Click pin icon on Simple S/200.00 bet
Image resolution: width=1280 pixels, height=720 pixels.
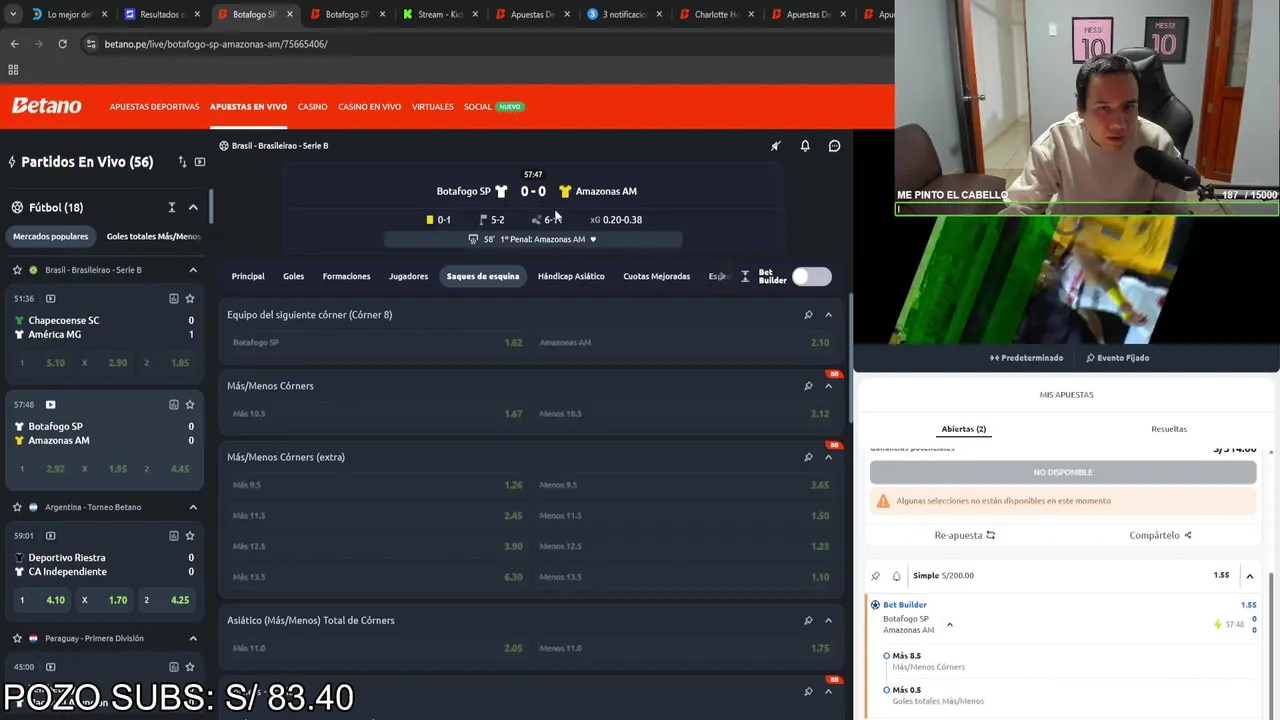click(875, 576)
